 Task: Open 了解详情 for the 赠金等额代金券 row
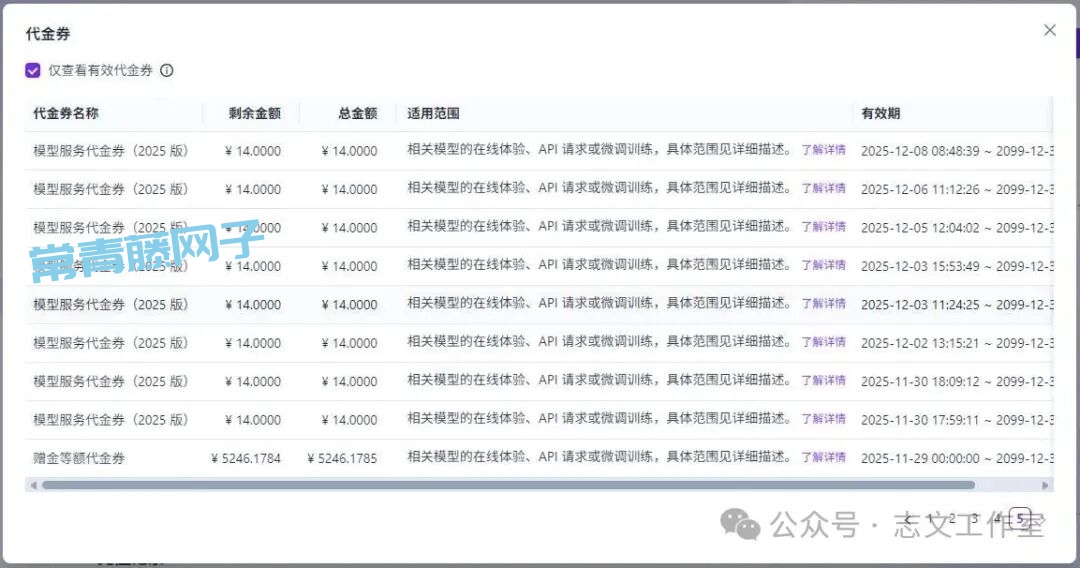point(823,458)
